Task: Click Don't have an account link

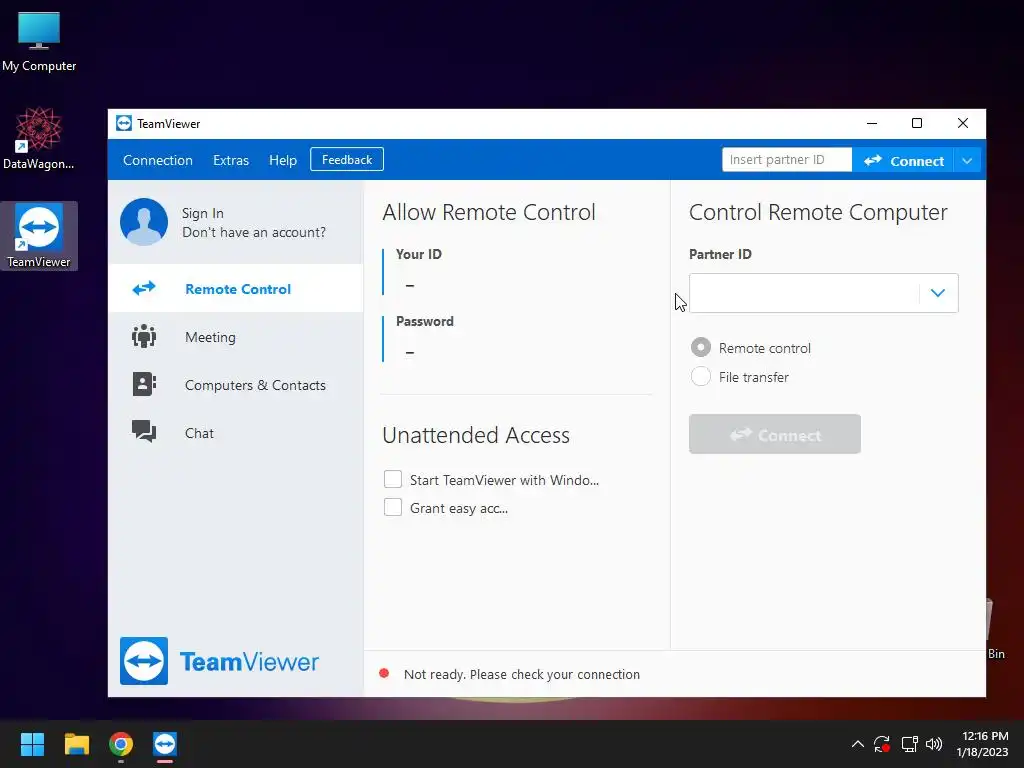Action: [253, 232]
